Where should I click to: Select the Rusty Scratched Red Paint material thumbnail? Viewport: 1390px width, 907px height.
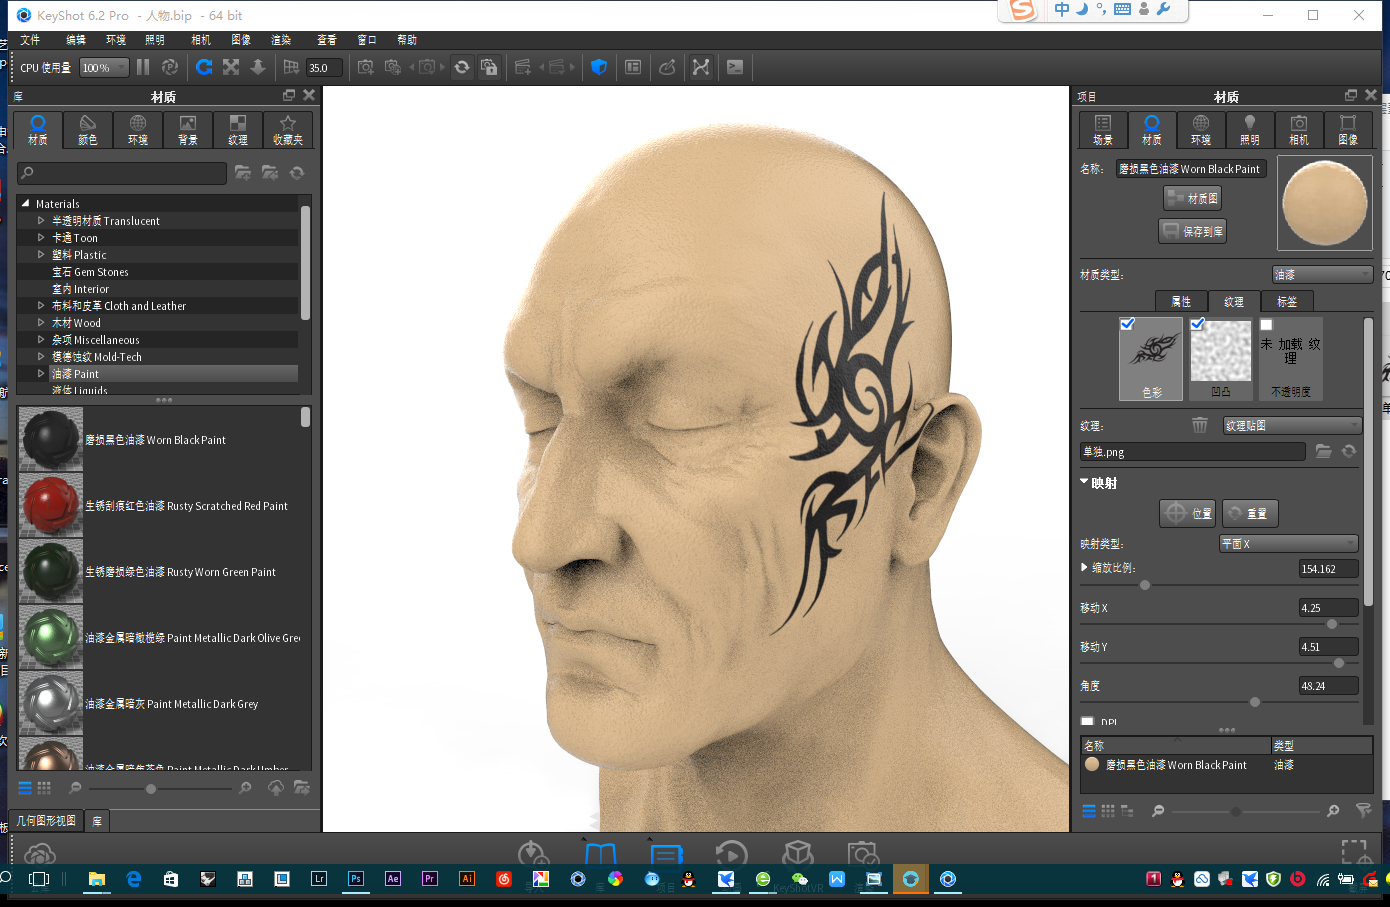[51, 505]
